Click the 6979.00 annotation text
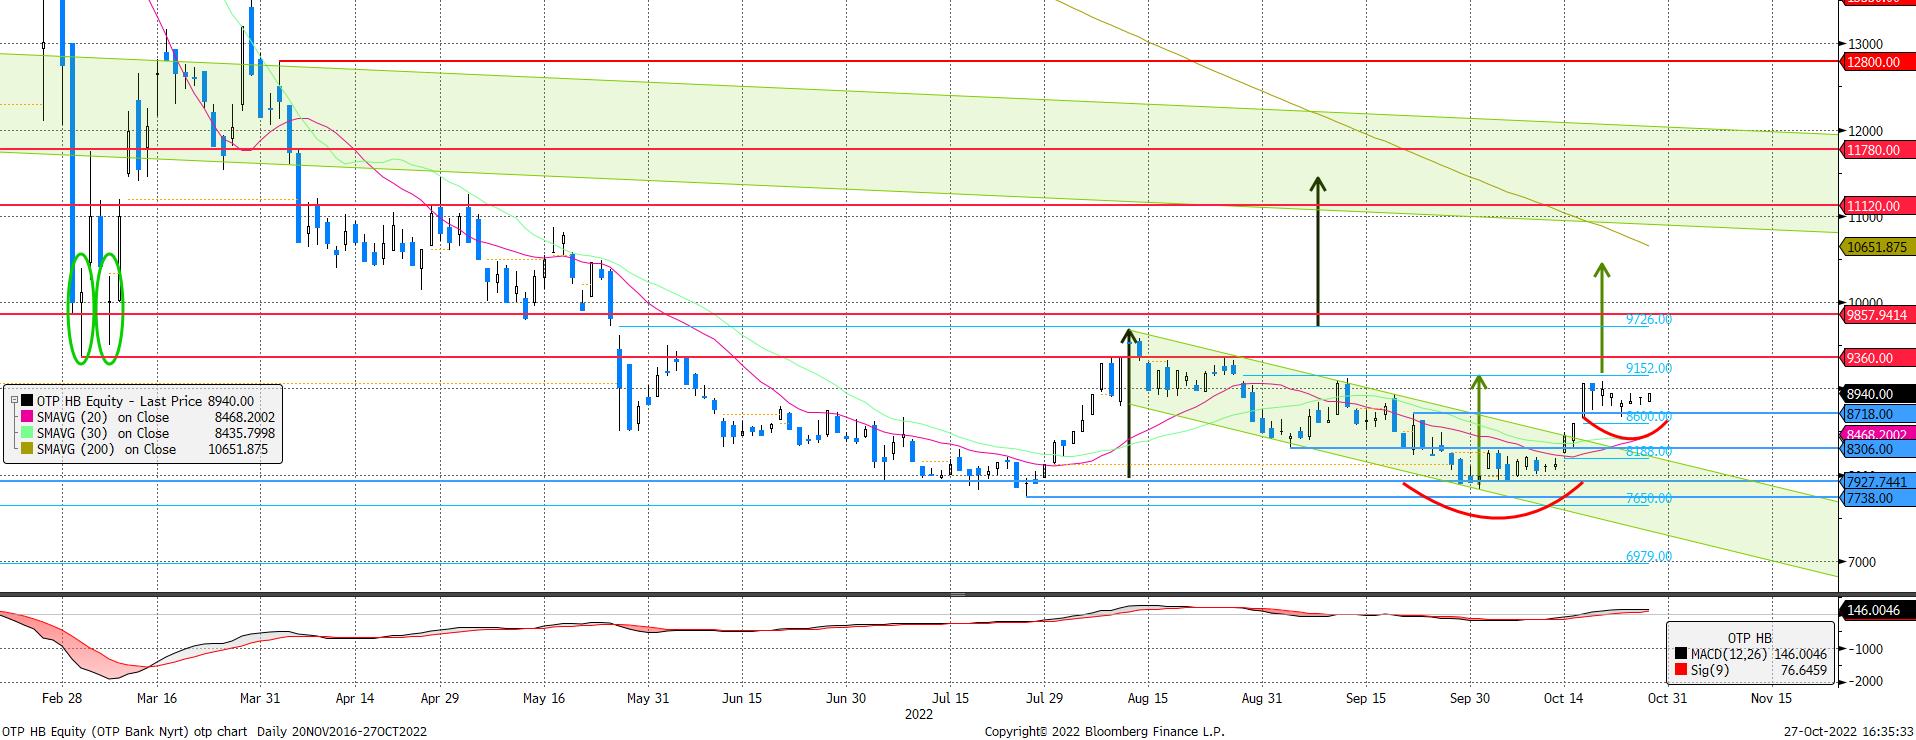 pos(1648,556)
